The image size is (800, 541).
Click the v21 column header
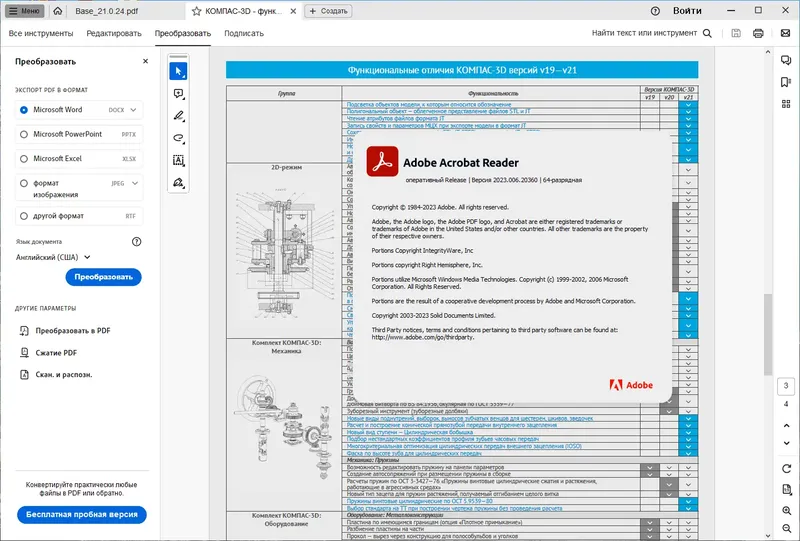[x=688, y=97]
